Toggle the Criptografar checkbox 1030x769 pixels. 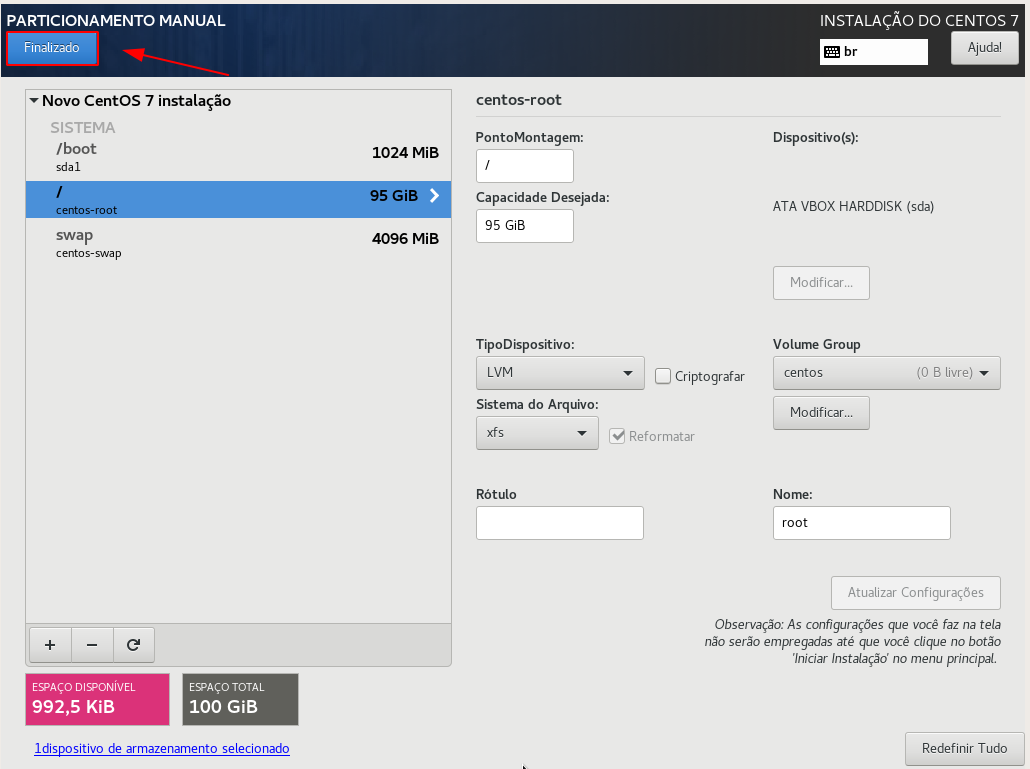coord(663,376)
